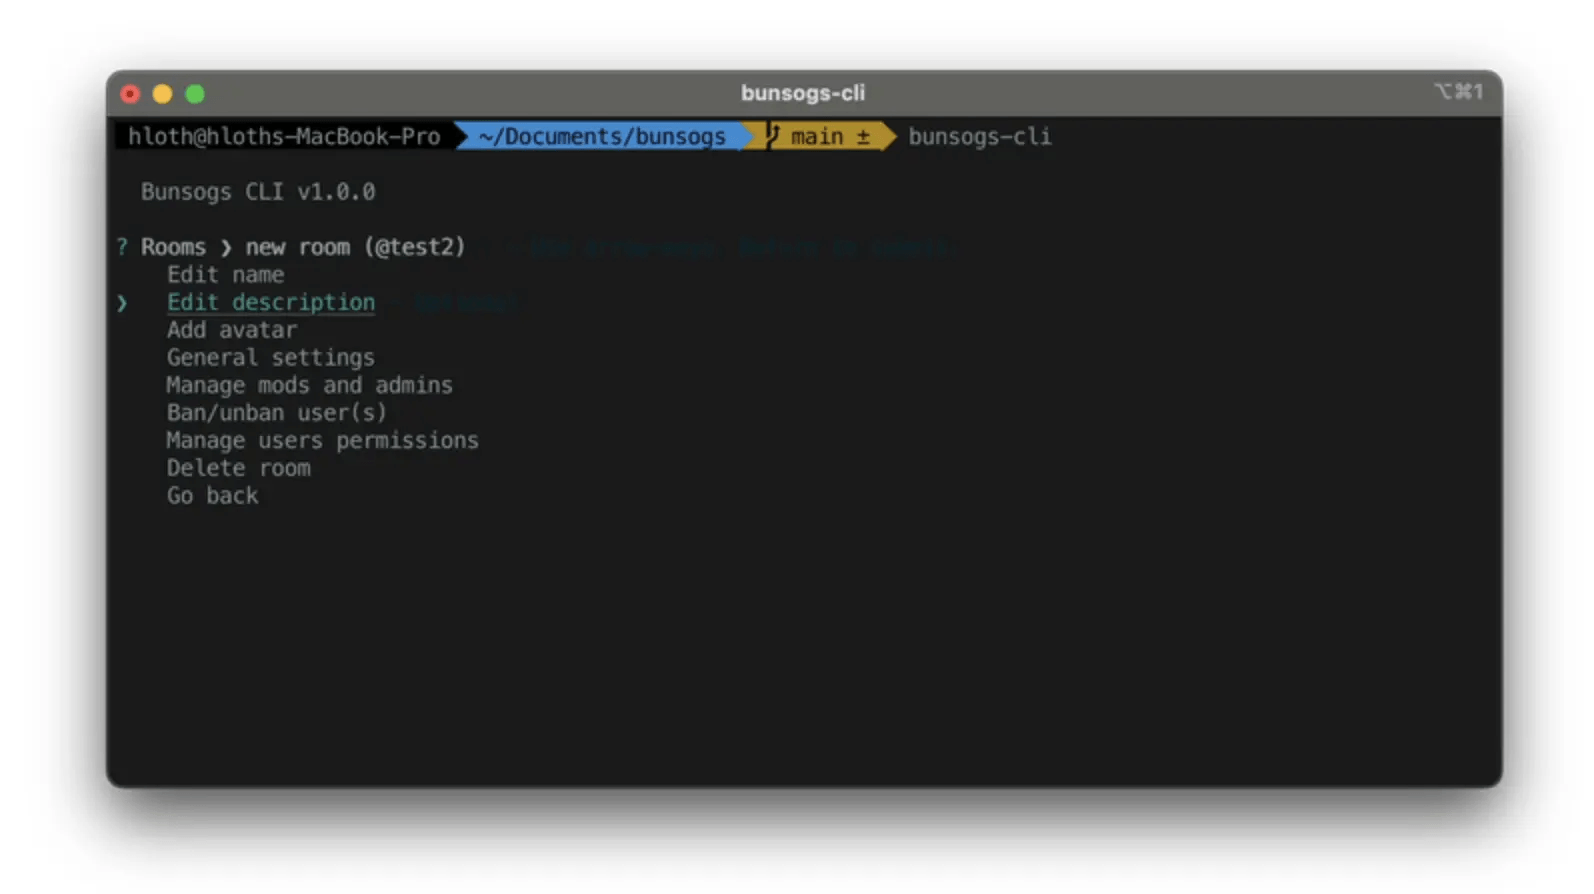Select the Edit name option

click(x=225, y=275)
